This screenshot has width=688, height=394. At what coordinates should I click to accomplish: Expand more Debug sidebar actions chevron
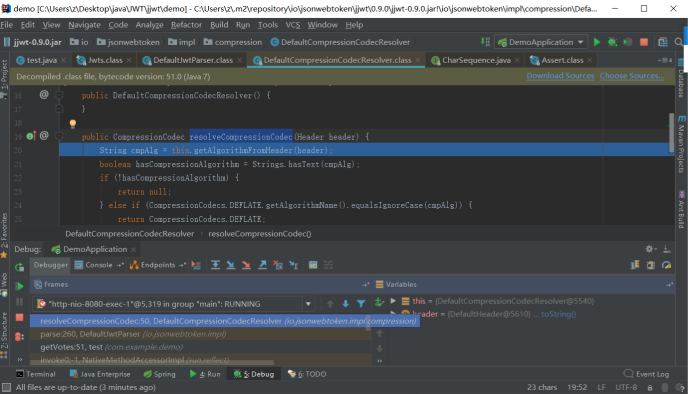tap(19, 359)
